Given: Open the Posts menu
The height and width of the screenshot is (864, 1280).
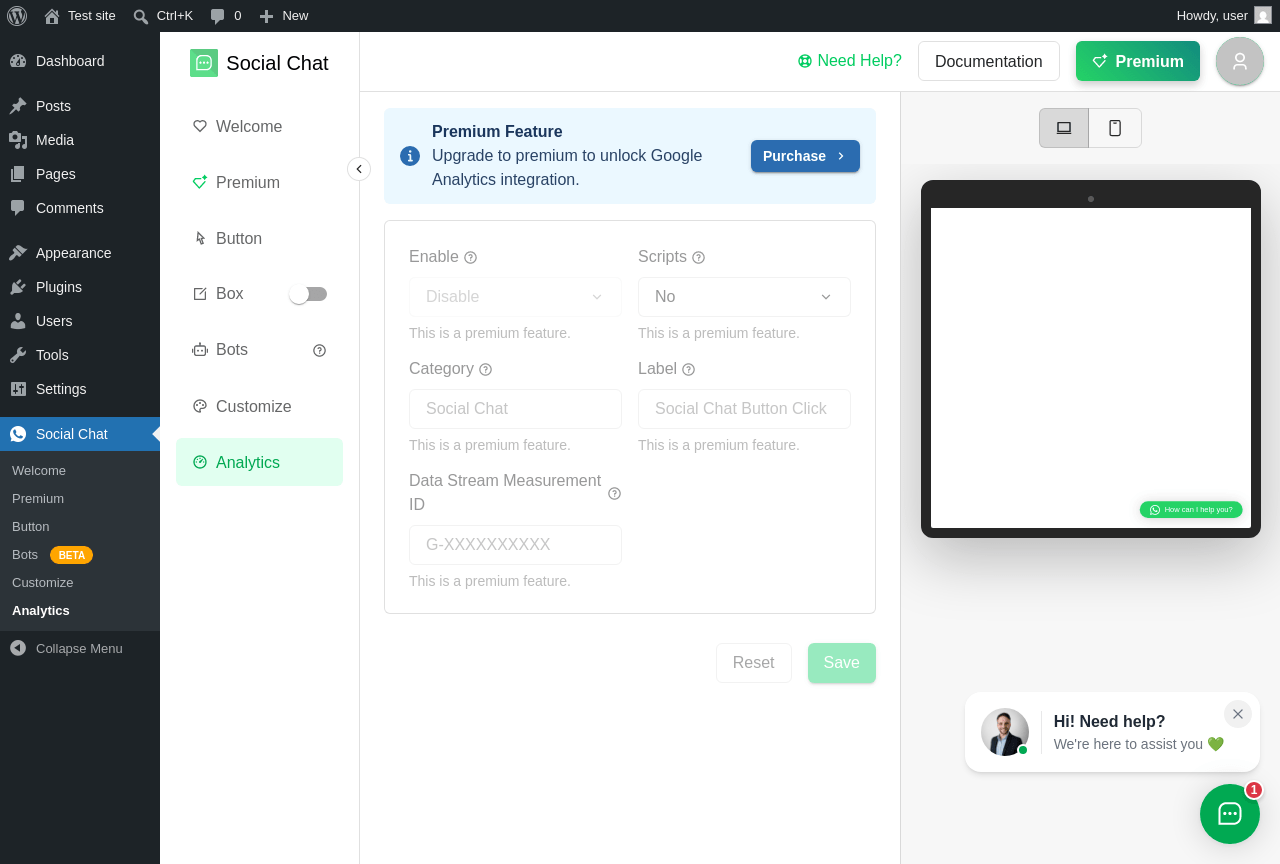Looking at the screenshot, I should tap(80, 106).
